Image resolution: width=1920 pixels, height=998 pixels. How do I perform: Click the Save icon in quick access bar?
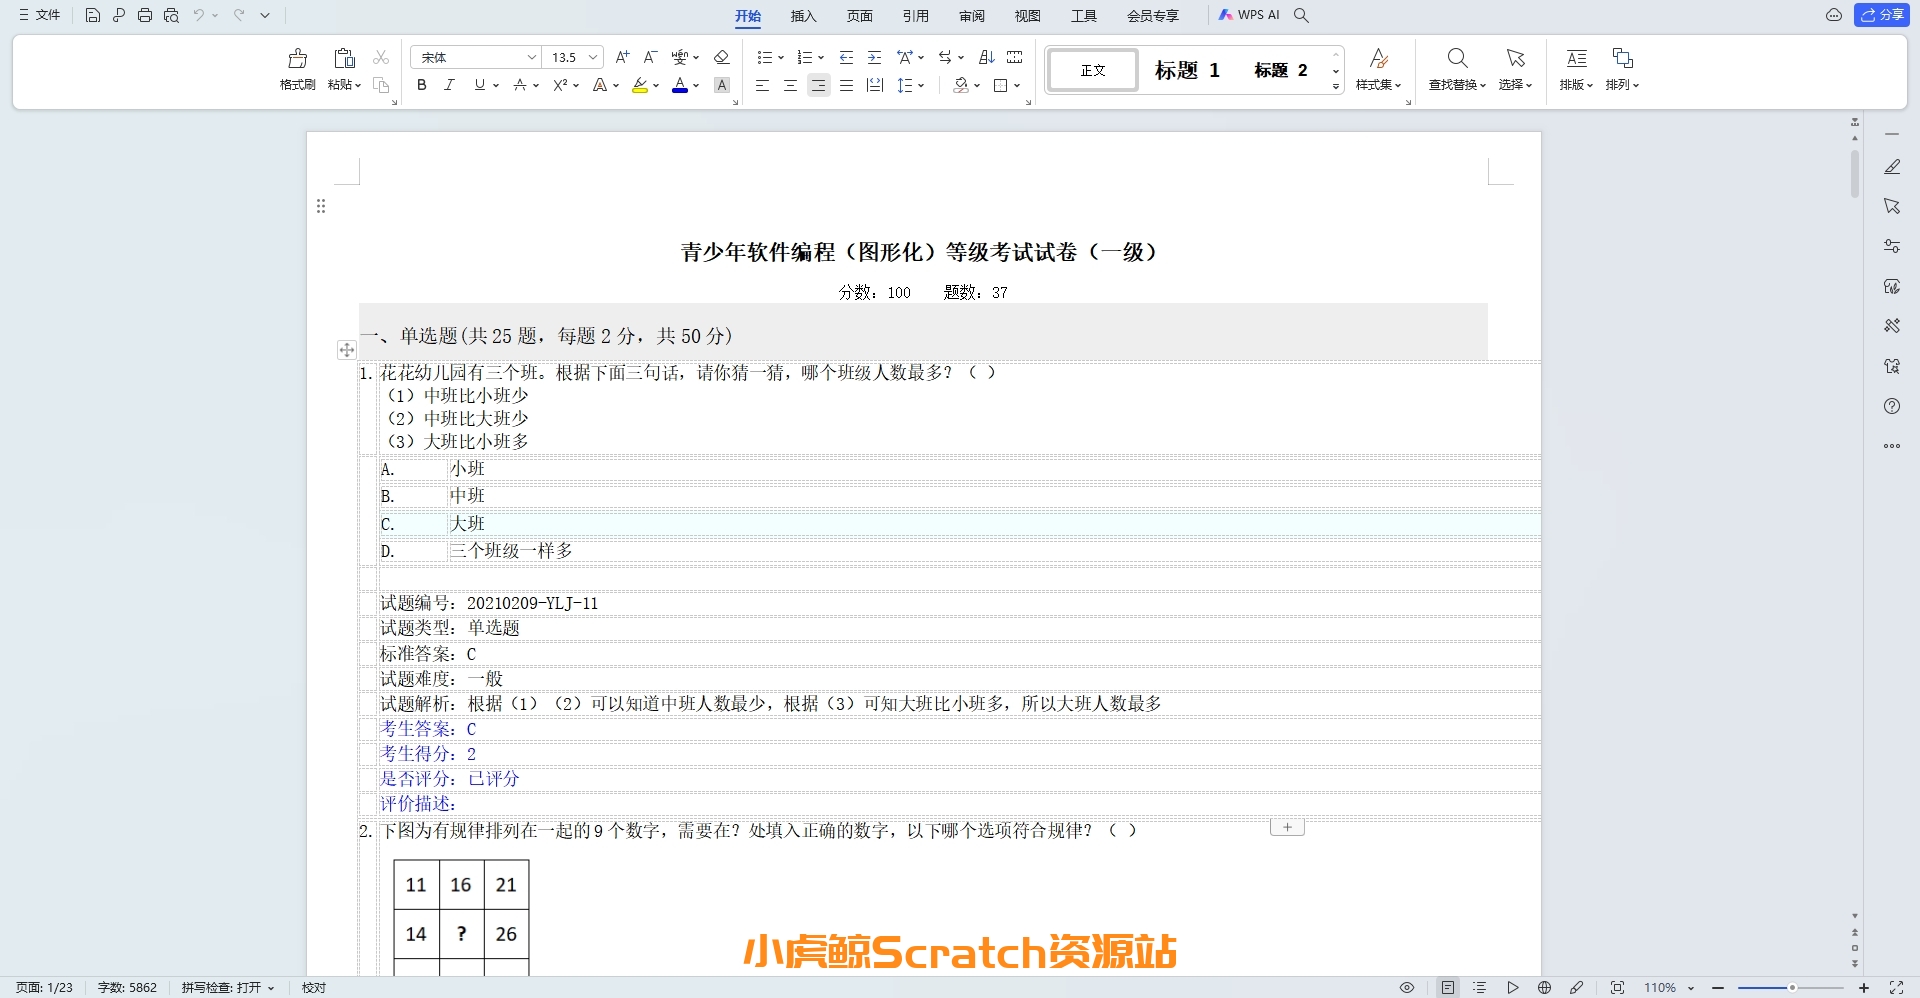pyautogui.click(x=93, y=15)
